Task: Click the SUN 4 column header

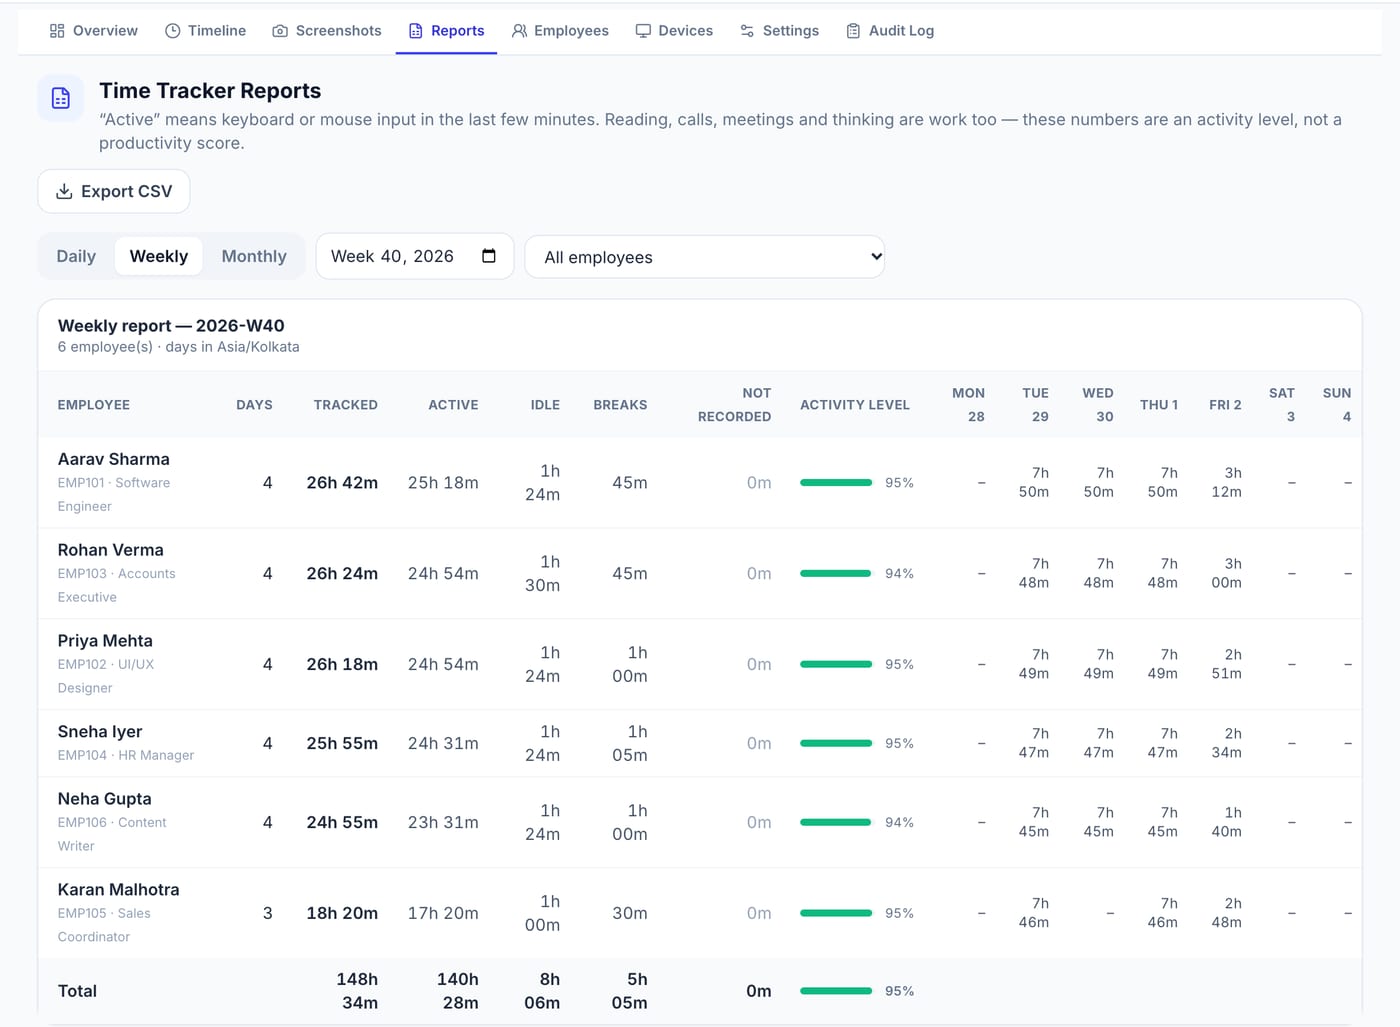Action: [x=1337, y=405]
